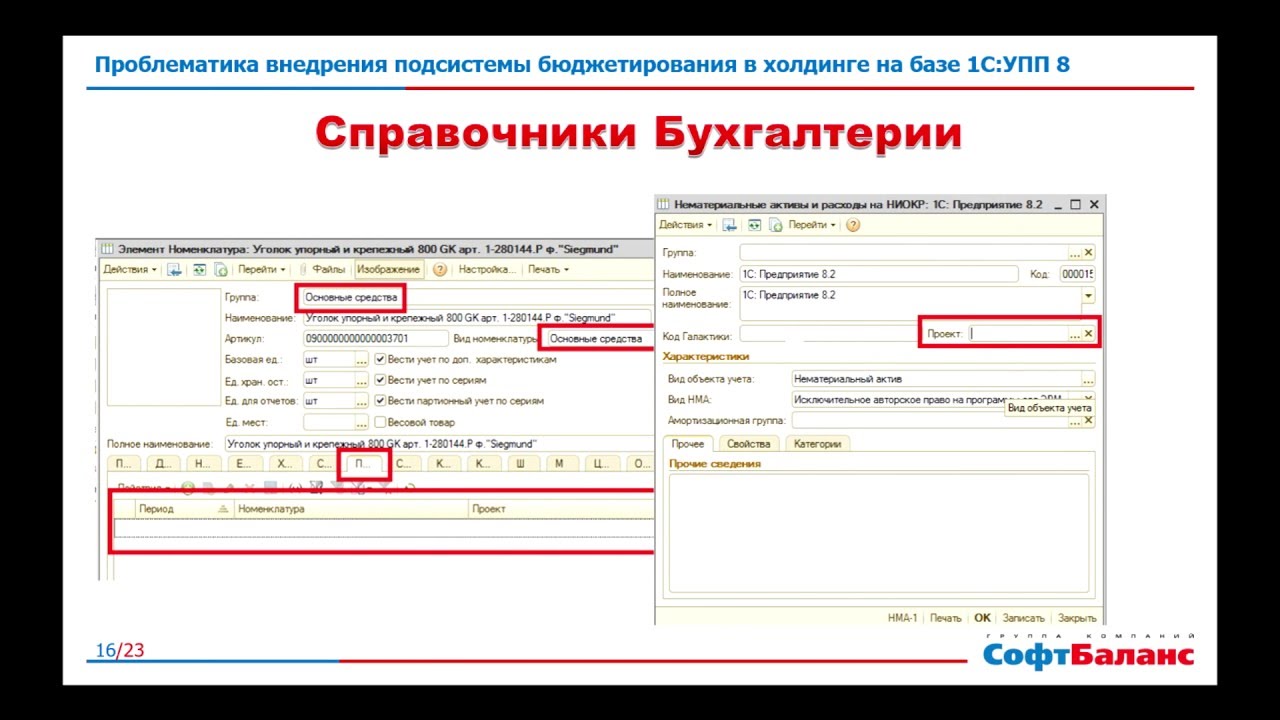The height and width of the screenshot is (720, 1280).
Task: Clear Амортизационная группа with X button
Action: (1089, 422)
